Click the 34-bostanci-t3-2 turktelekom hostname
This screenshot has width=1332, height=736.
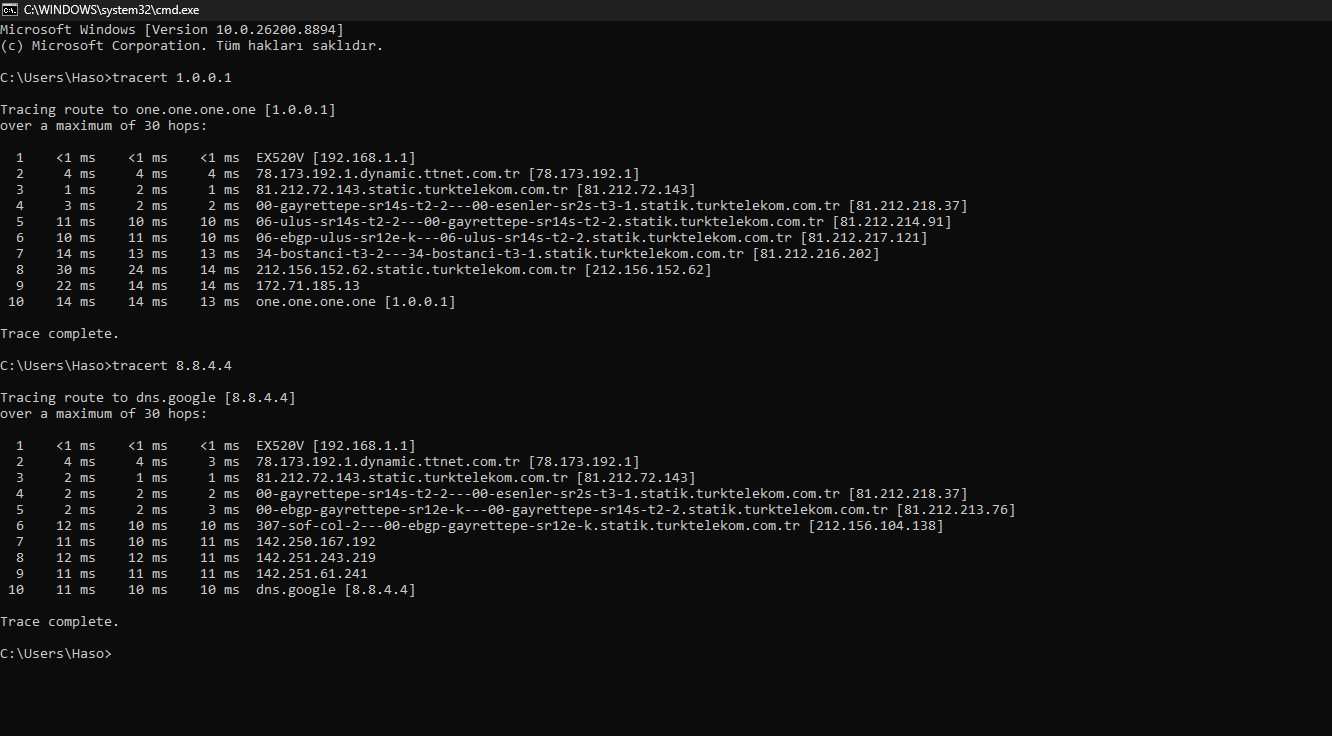point(500,254)
